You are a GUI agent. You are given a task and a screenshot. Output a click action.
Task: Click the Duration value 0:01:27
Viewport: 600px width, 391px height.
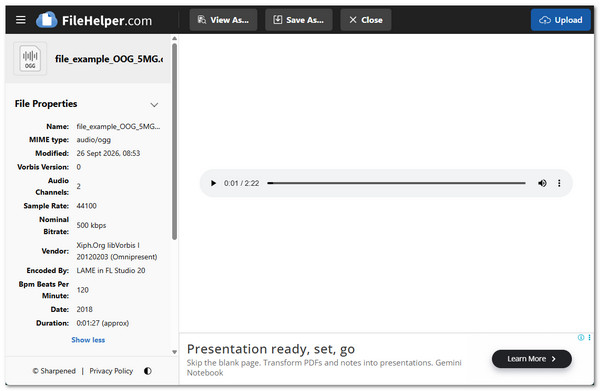(x=103, y=323)
